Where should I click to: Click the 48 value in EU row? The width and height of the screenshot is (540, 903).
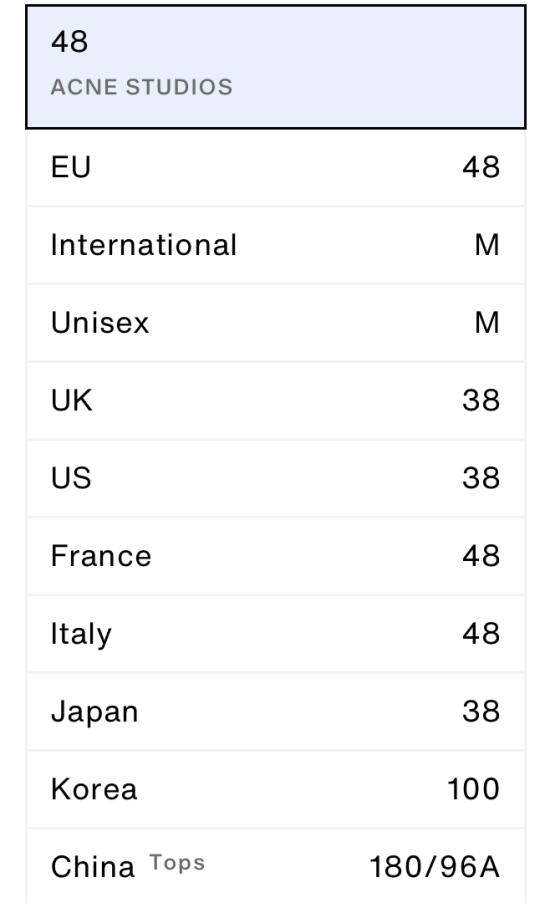(481, 167)
